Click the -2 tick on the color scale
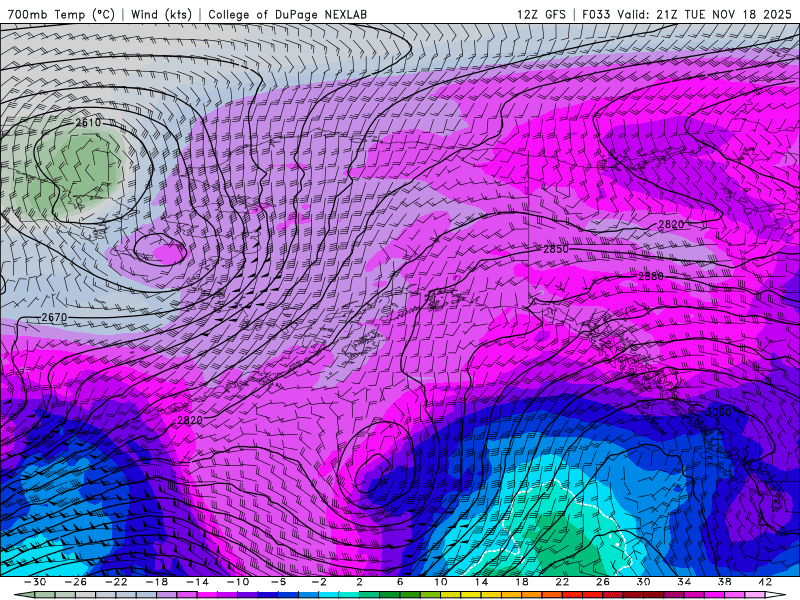 point(319,582)
